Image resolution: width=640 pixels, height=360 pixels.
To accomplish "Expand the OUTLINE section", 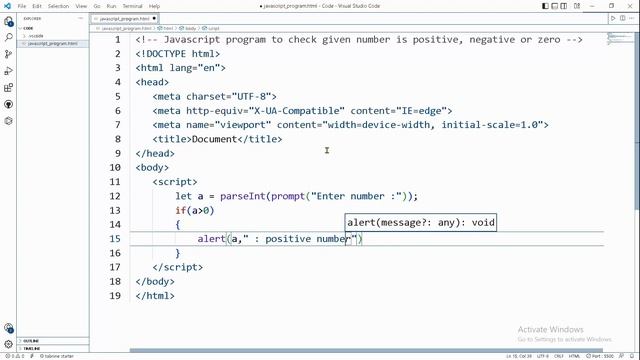I will pos(53,341).
